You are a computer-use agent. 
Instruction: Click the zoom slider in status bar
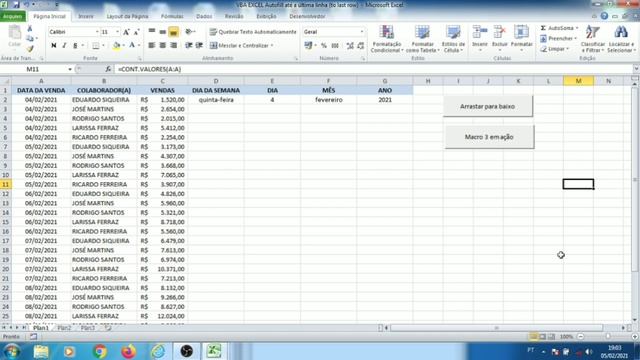tap(608, 336)
